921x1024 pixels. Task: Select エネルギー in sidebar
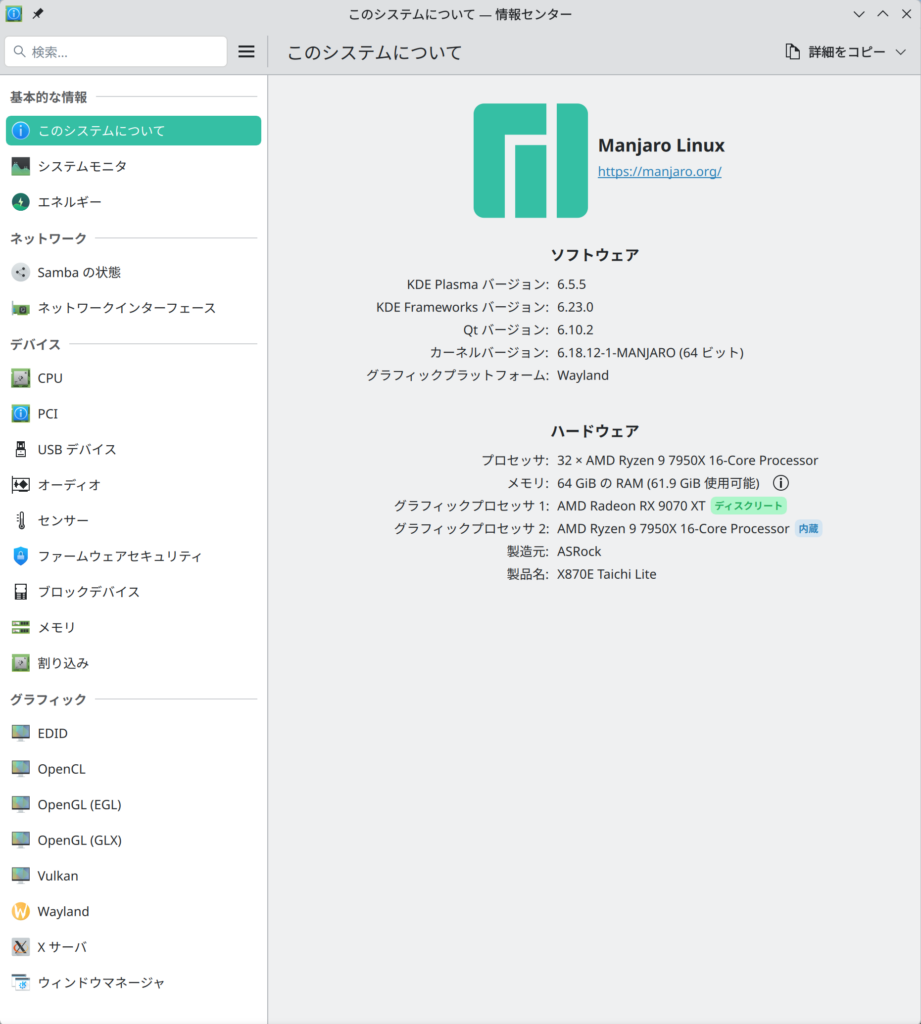point(69,202)
